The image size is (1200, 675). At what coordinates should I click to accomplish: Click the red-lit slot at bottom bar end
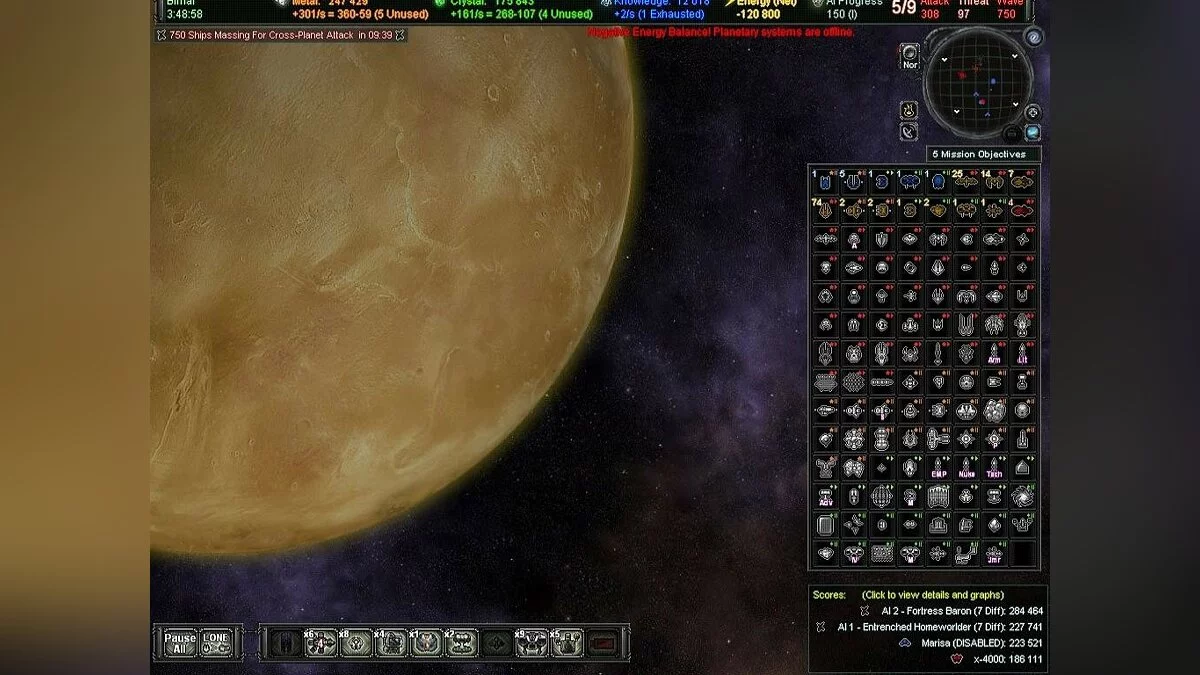601,643
